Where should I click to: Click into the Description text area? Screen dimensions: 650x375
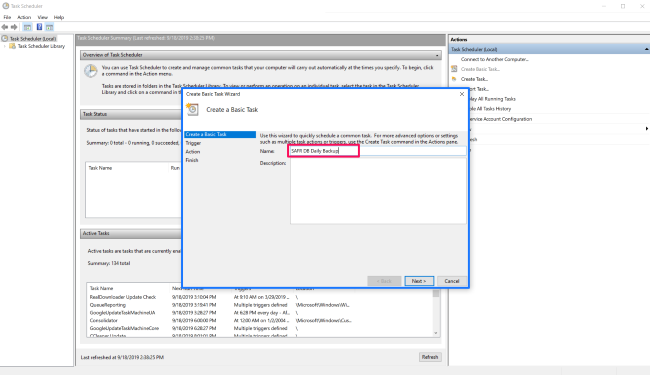[378, 191]
